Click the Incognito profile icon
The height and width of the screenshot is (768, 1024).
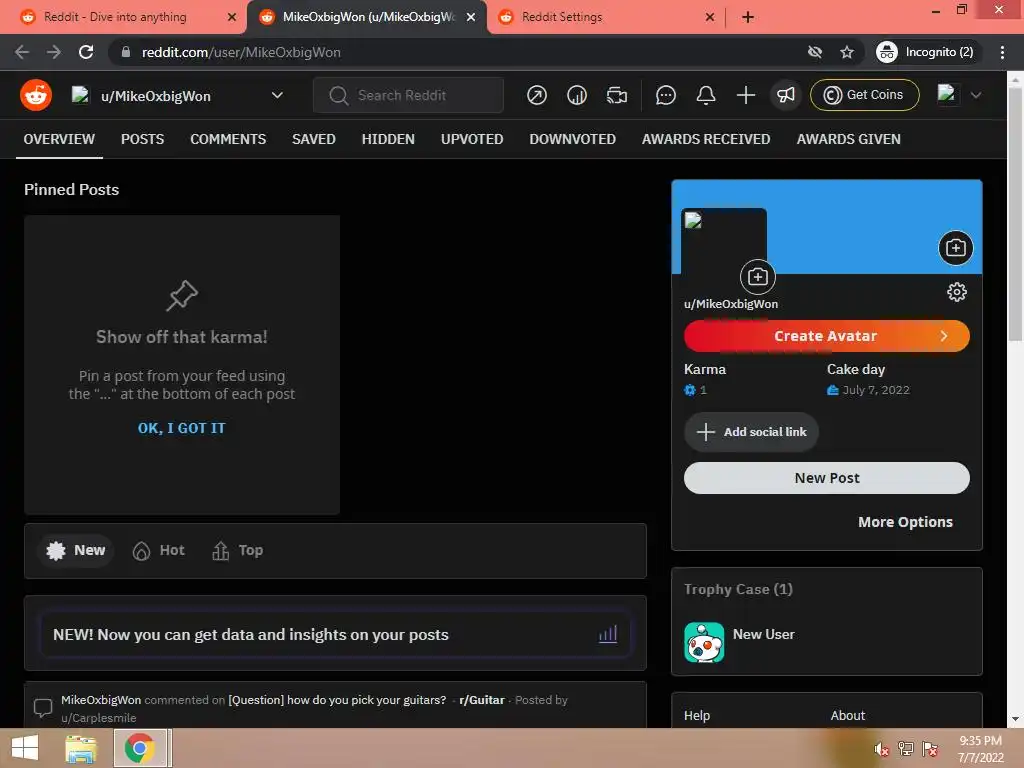tap(886, 52)
